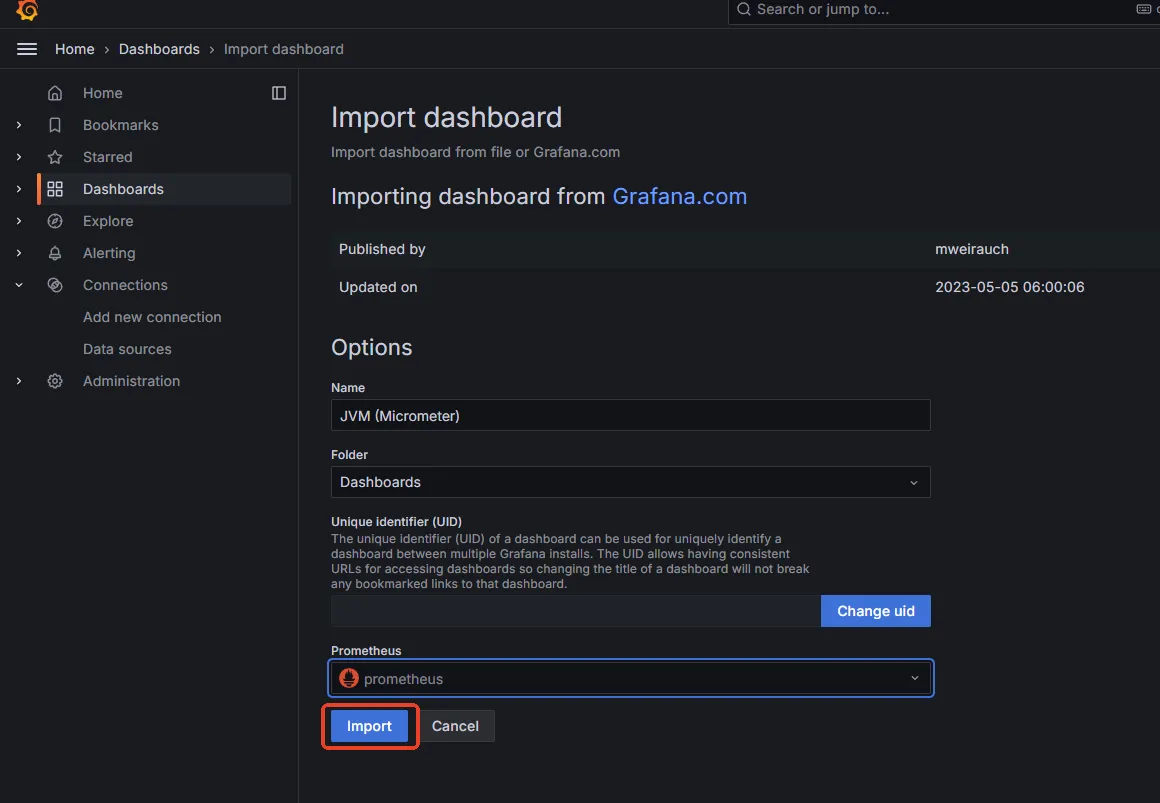Click the Grafana logo icon
The height and width of the screenshot is (803, 1160).
27,10
